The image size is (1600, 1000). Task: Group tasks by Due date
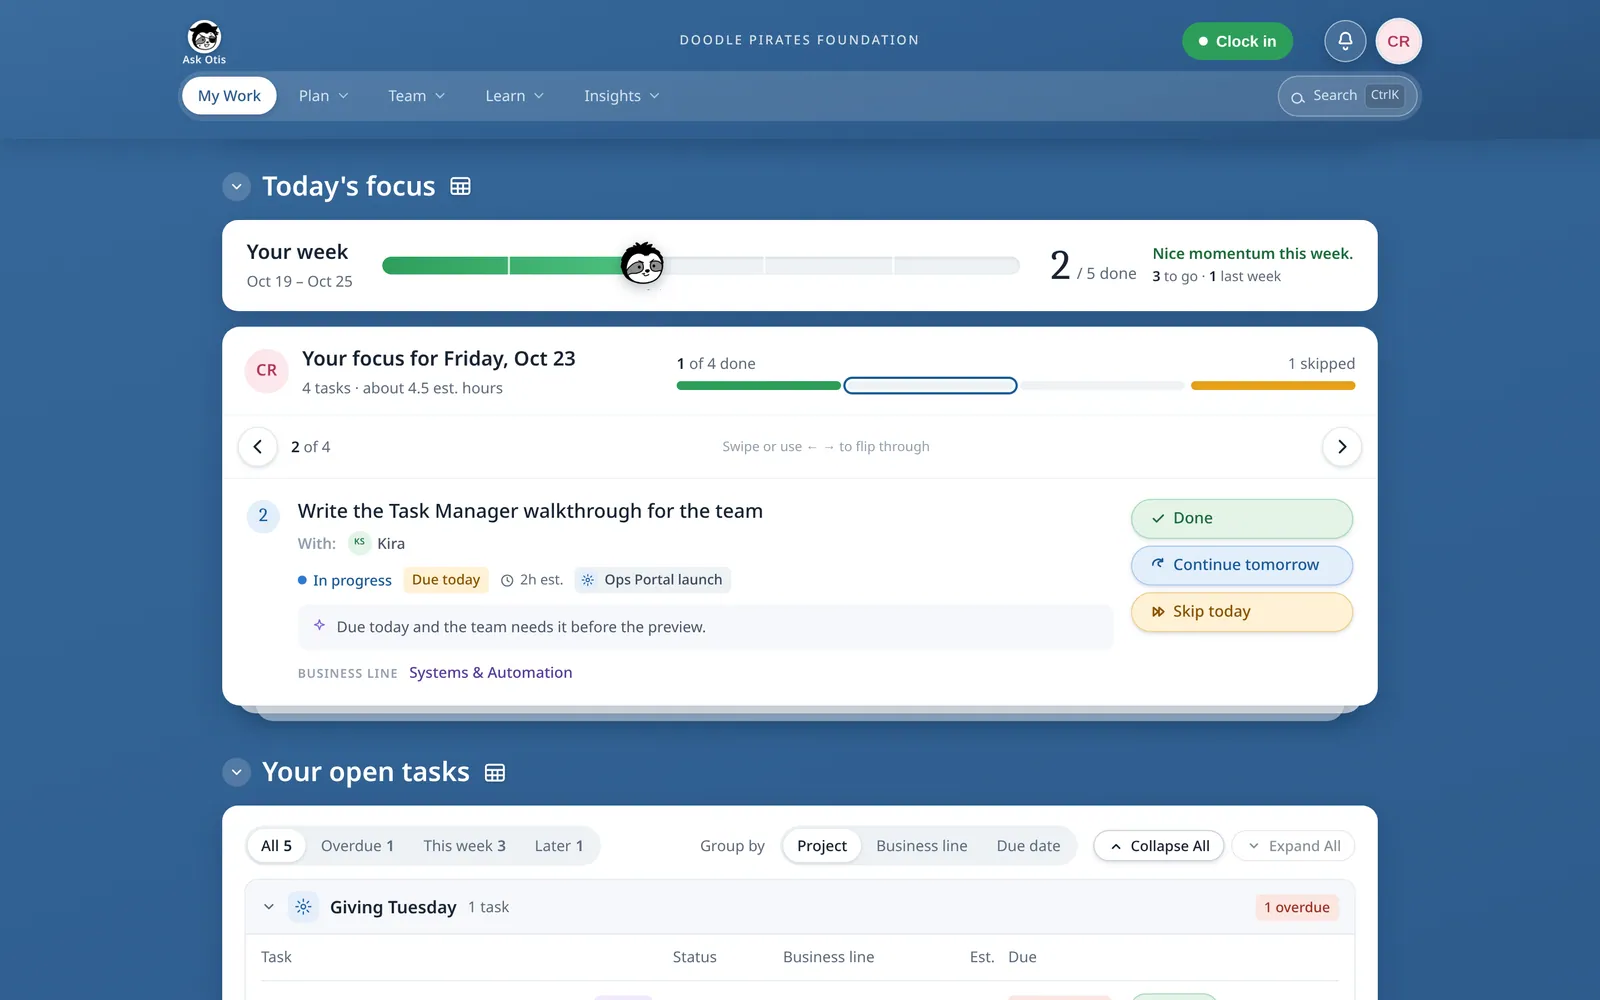click(1028, 846)
